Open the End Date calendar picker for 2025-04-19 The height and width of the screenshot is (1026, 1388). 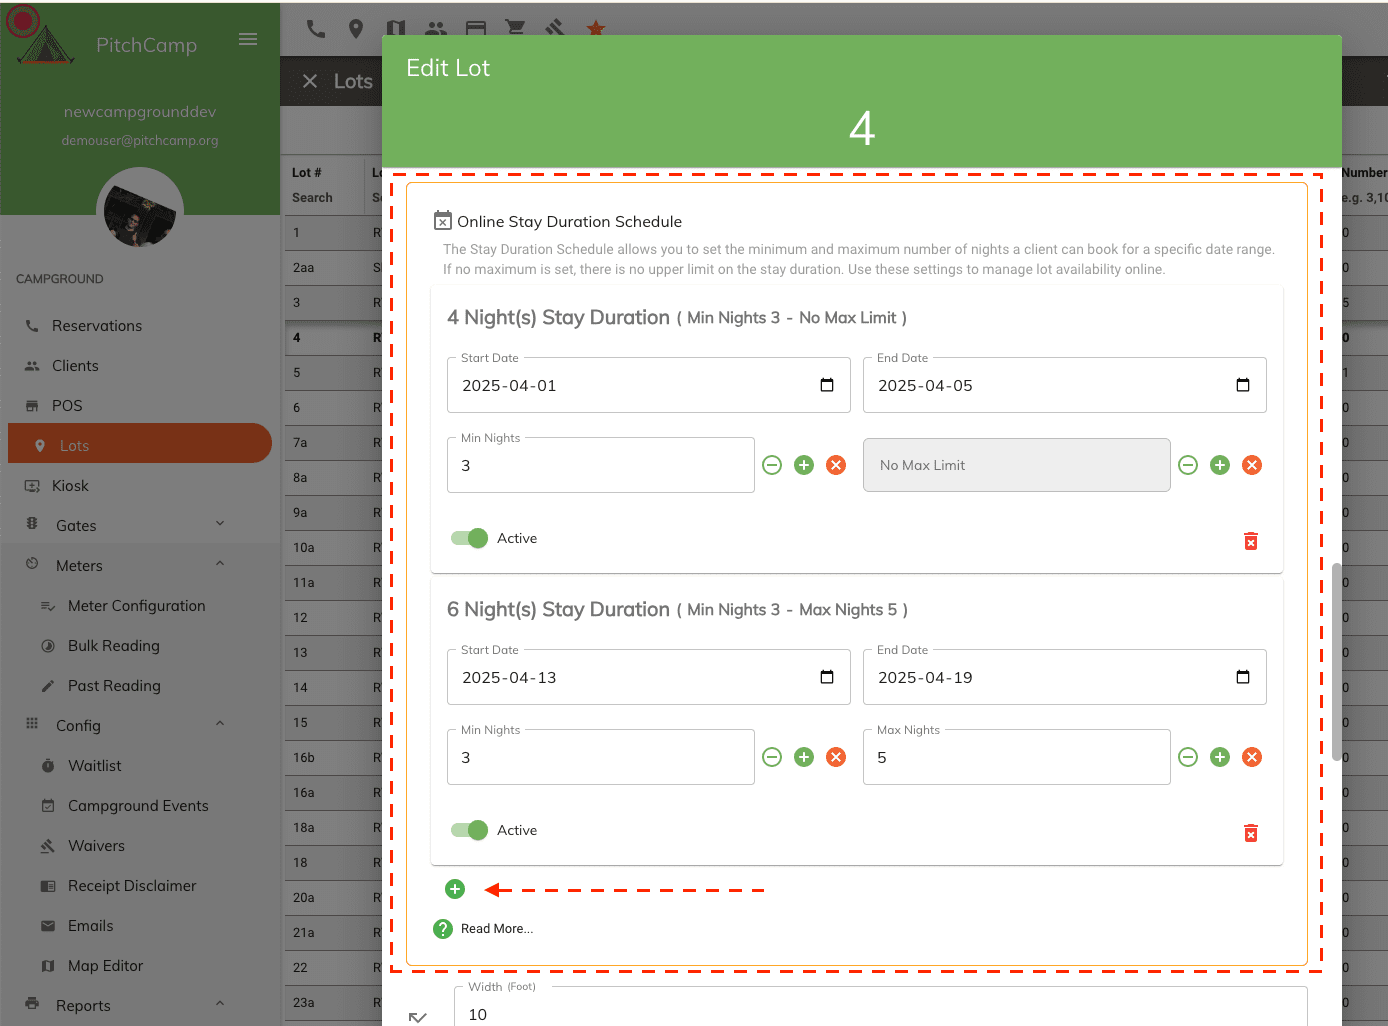coord(1243,677)
